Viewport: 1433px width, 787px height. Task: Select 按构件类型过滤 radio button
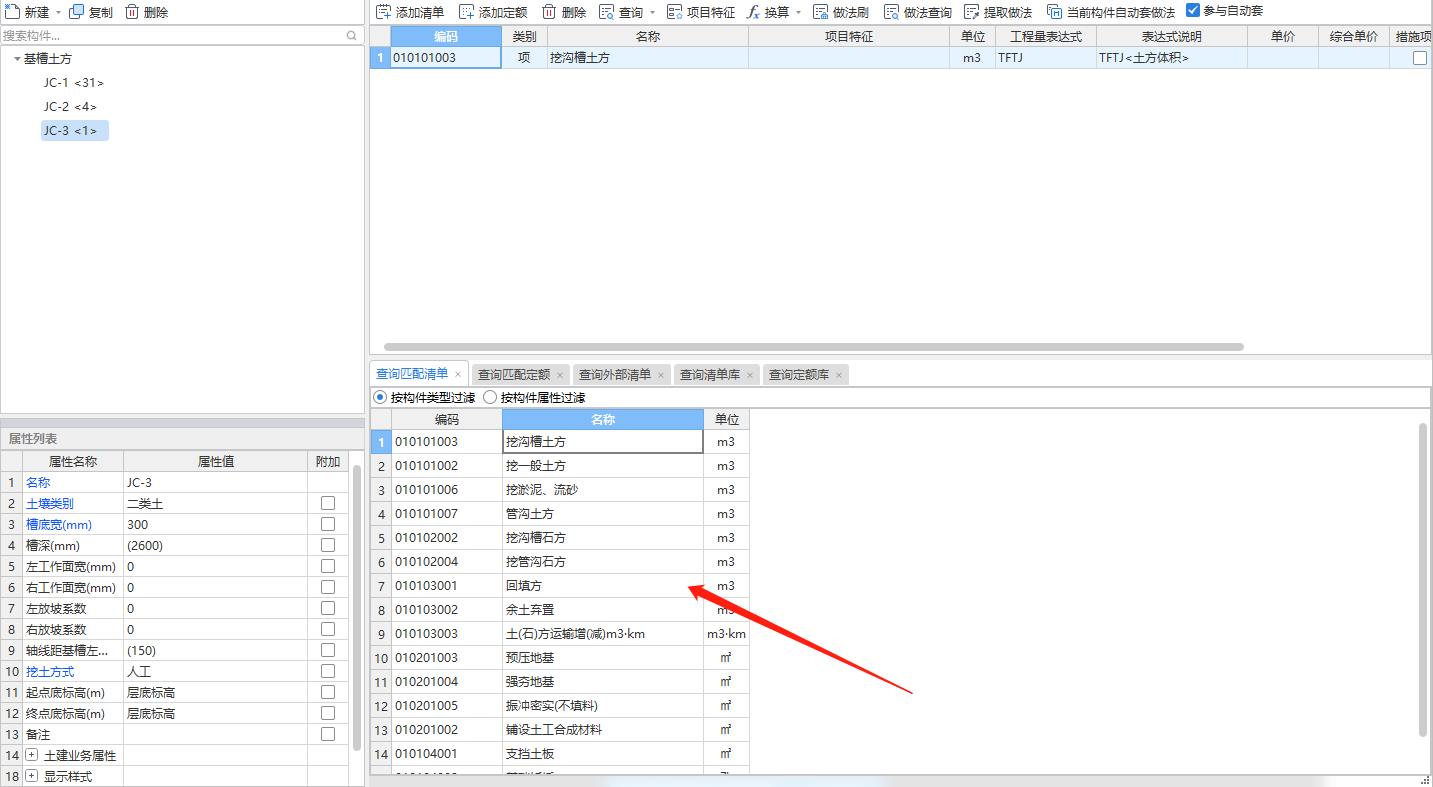tap(380, 397)
